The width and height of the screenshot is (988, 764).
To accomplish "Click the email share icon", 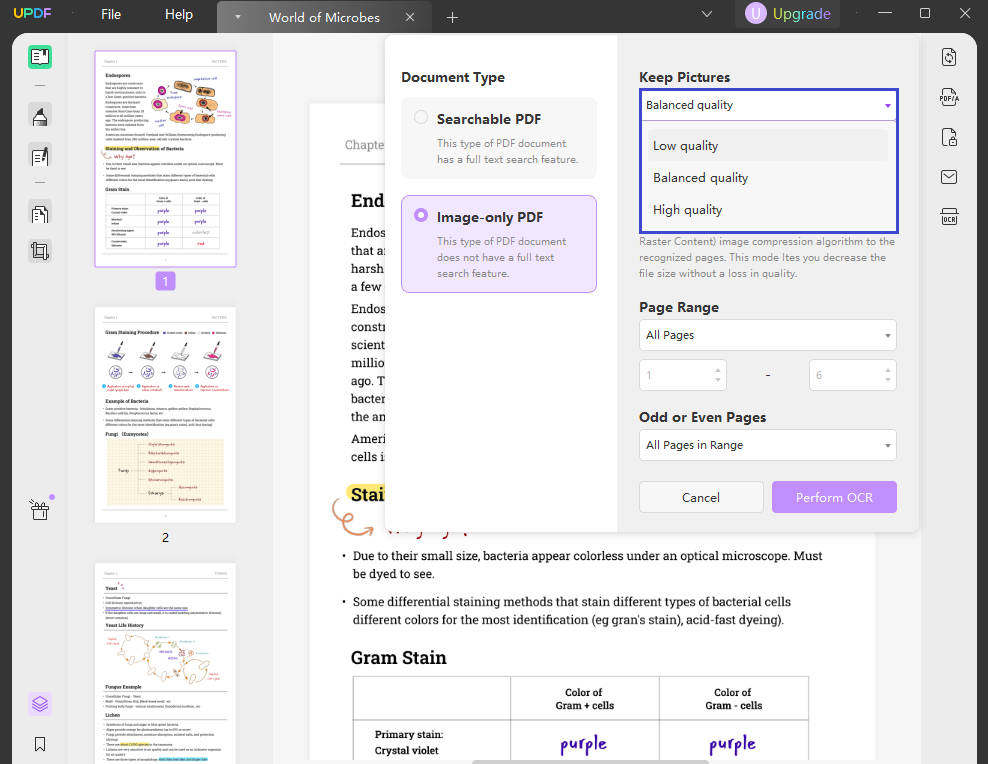I will point(948,177).
